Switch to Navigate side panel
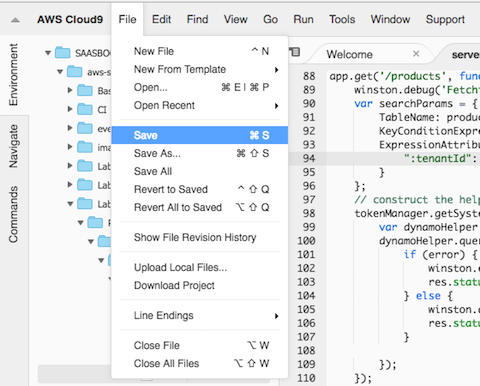This screenshot has height=386, width=480. pyautogui.click(x=13, y=146)
